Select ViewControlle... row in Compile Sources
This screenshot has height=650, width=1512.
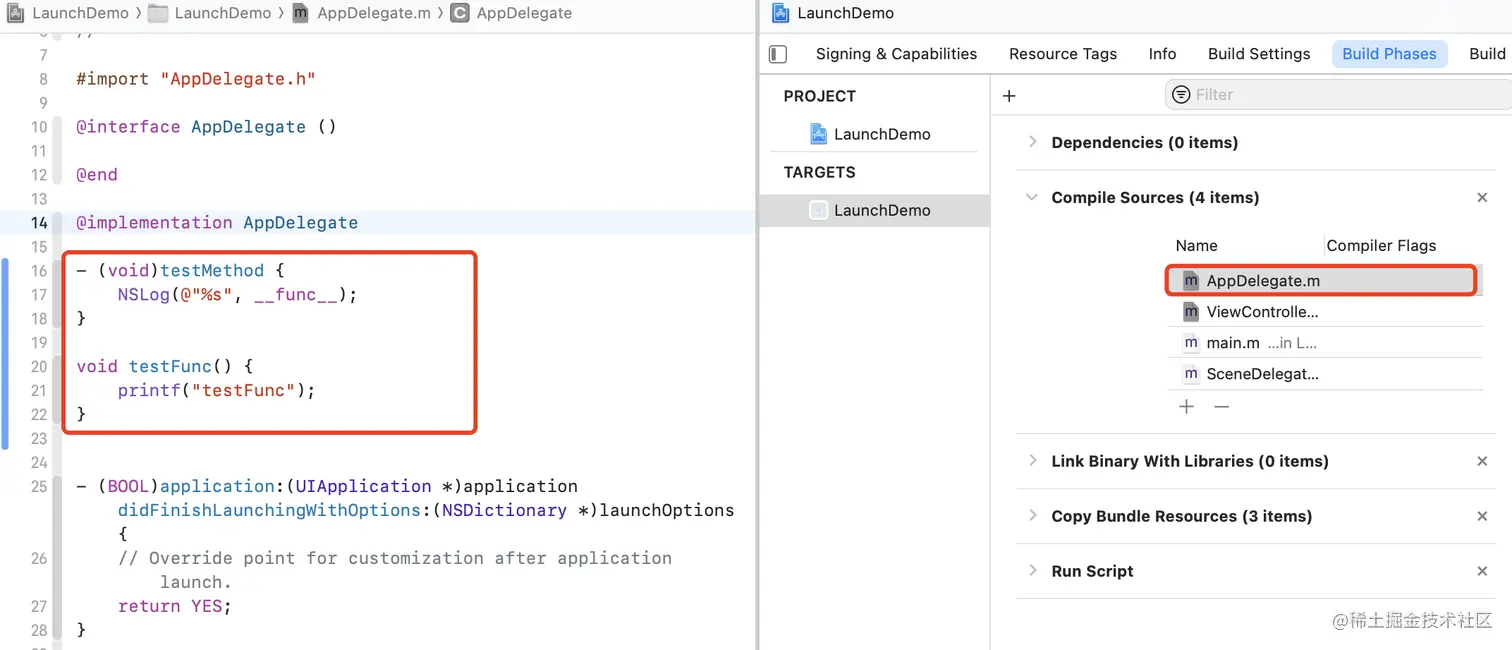coord(1324,312)
